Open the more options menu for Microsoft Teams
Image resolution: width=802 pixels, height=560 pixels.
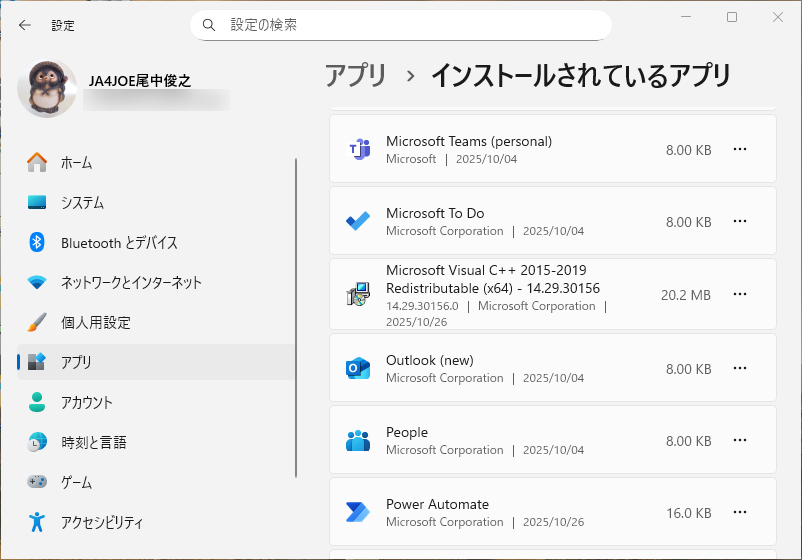740,150
